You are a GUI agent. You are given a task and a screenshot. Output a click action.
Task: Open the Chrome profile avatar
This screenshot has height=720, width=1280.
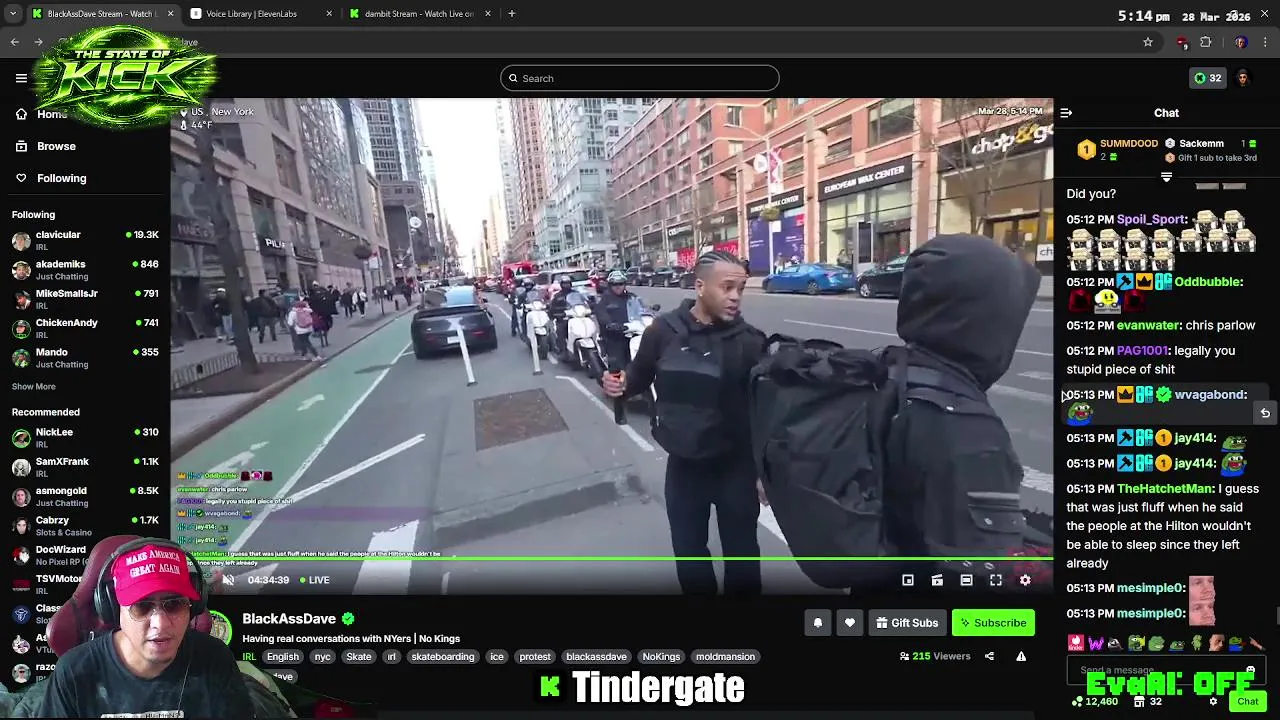(1241, 42)
